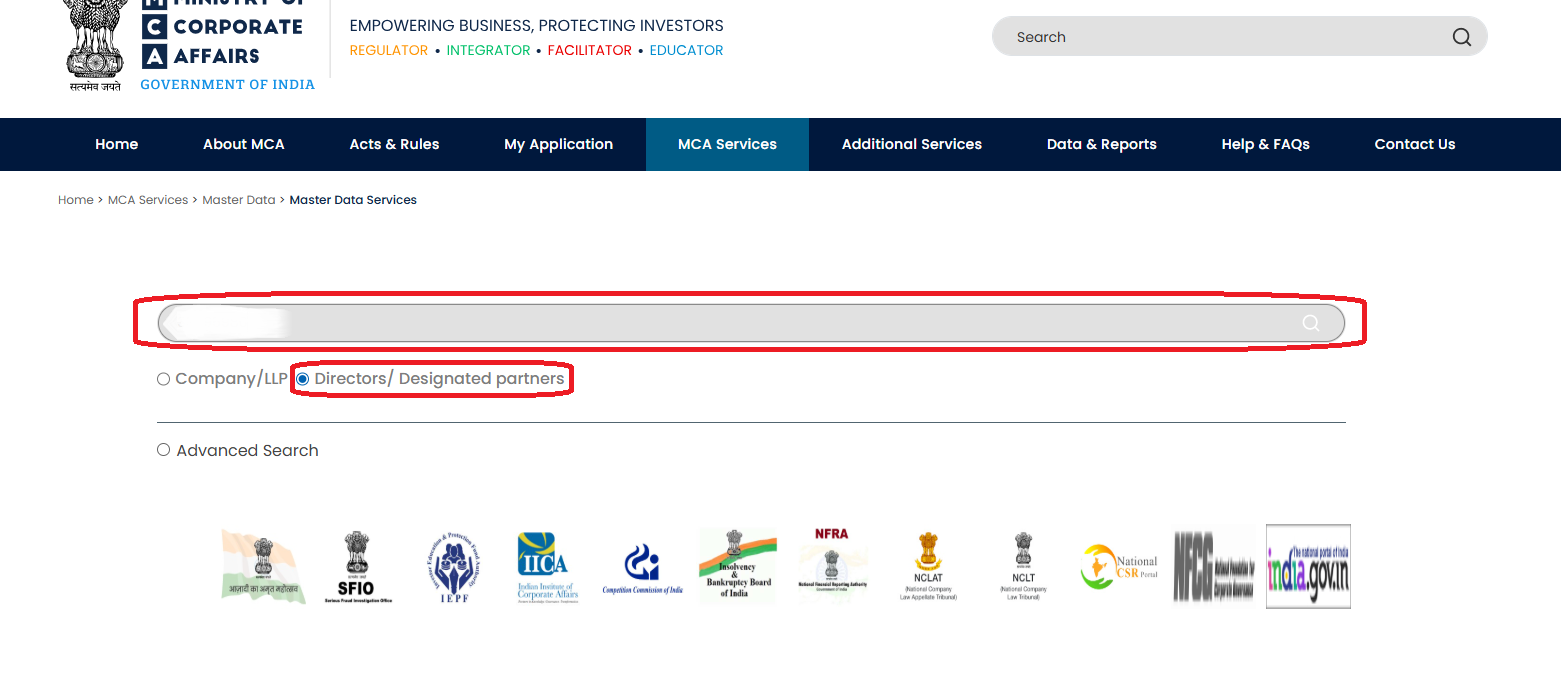
Task: Choose the Advanced Search radio button
Action: pos(164,451)
